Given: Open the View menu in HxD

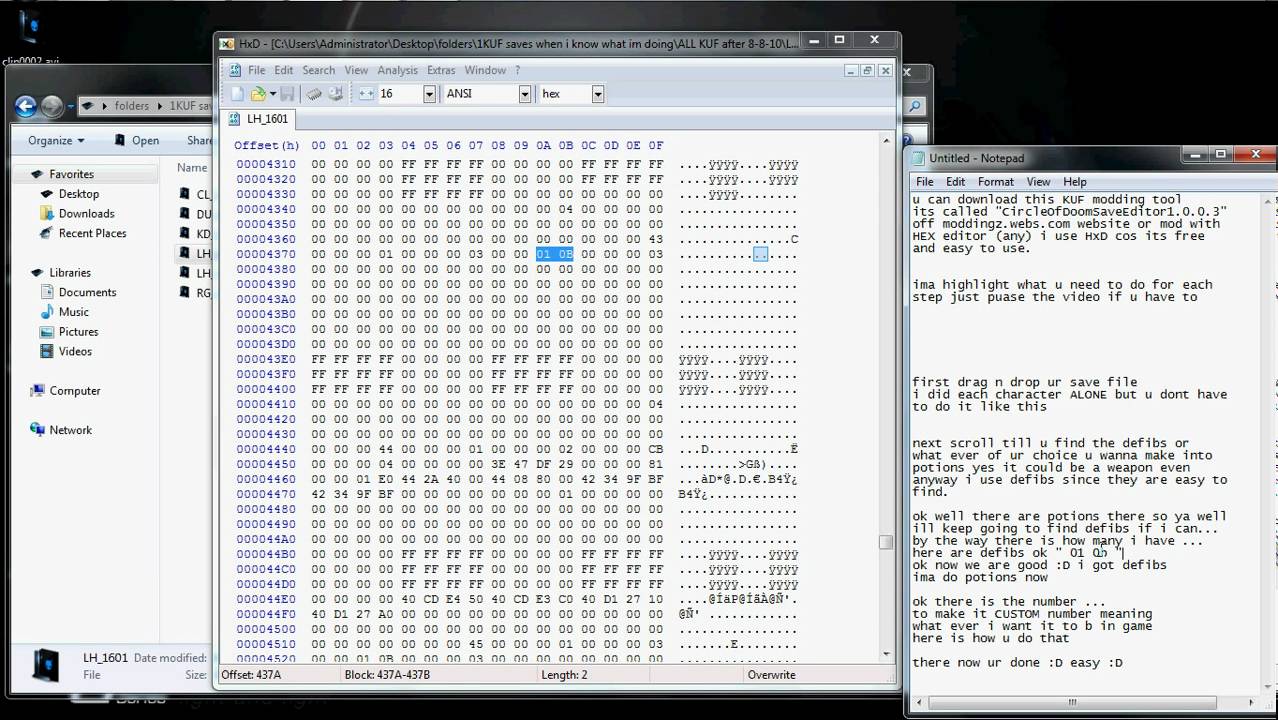Looking at the screenshot, I should [356, 70].
